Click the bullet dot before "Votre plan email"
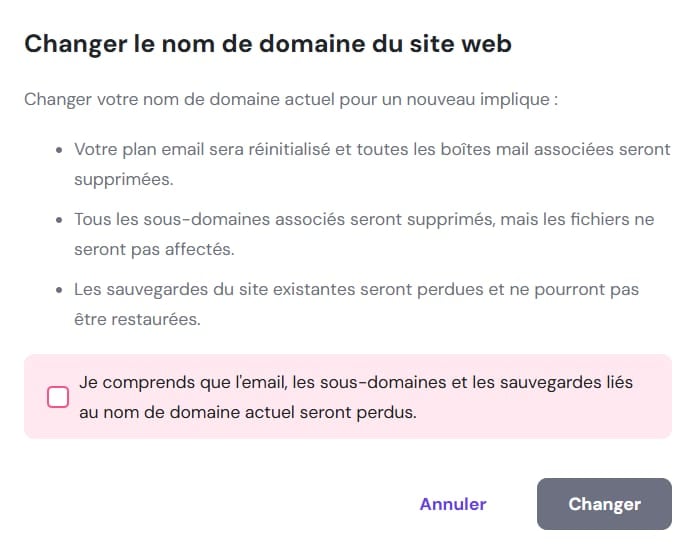The width and height of the screenshot is (700, 555). click(x=58, y=150)
